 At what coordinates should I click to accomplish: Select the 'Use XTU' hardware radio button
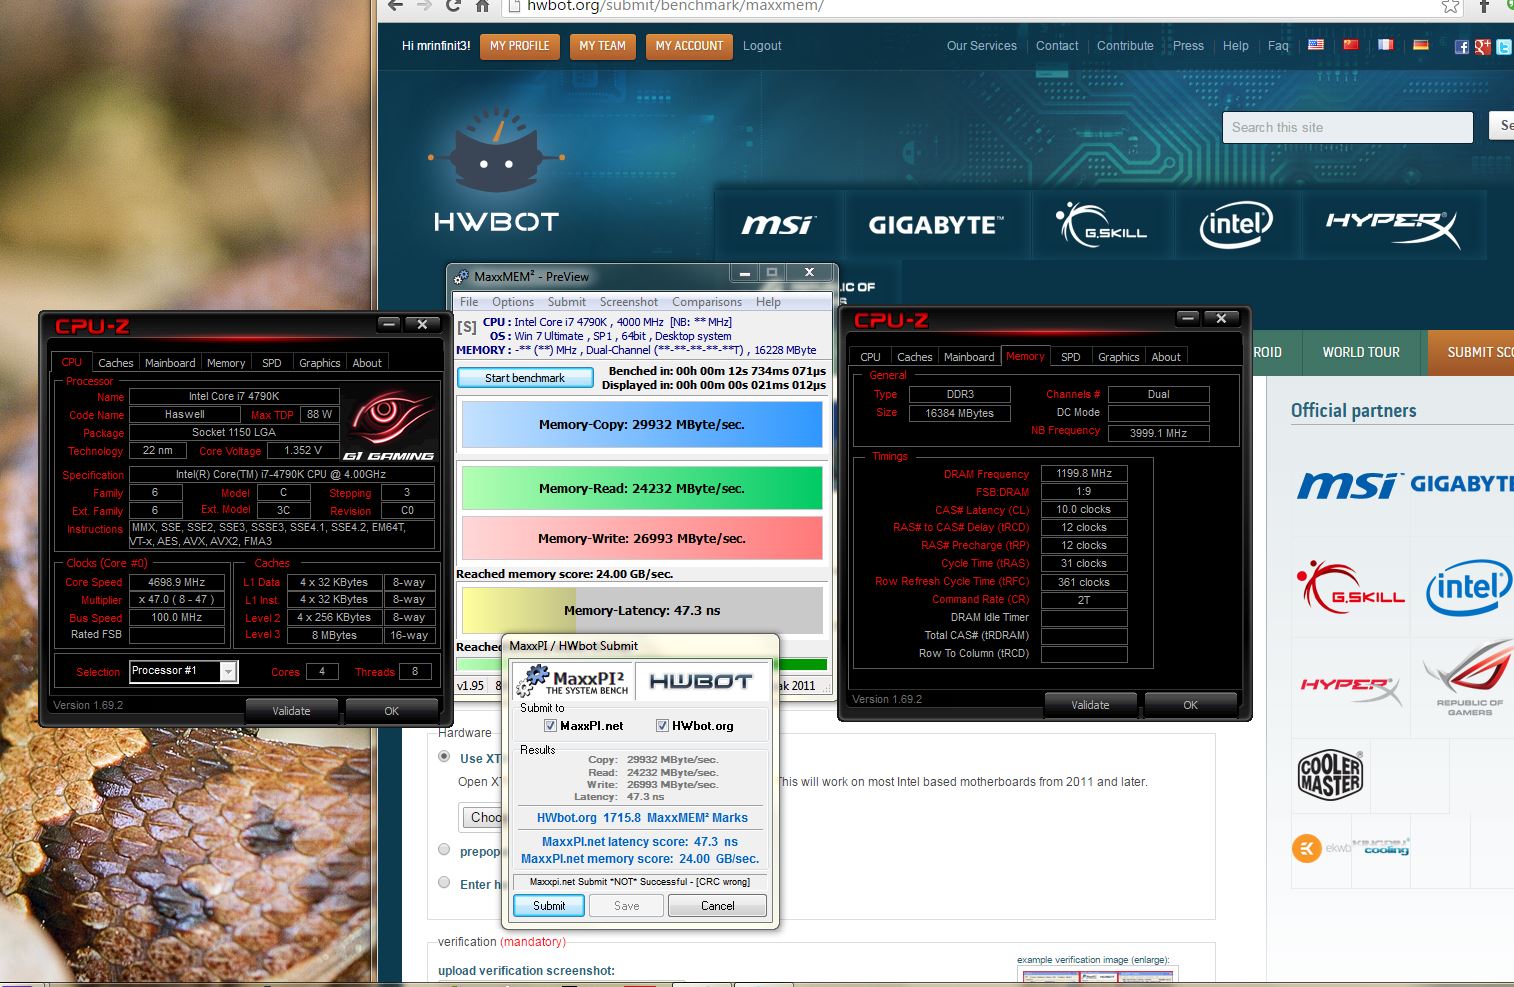click(444, 757)
